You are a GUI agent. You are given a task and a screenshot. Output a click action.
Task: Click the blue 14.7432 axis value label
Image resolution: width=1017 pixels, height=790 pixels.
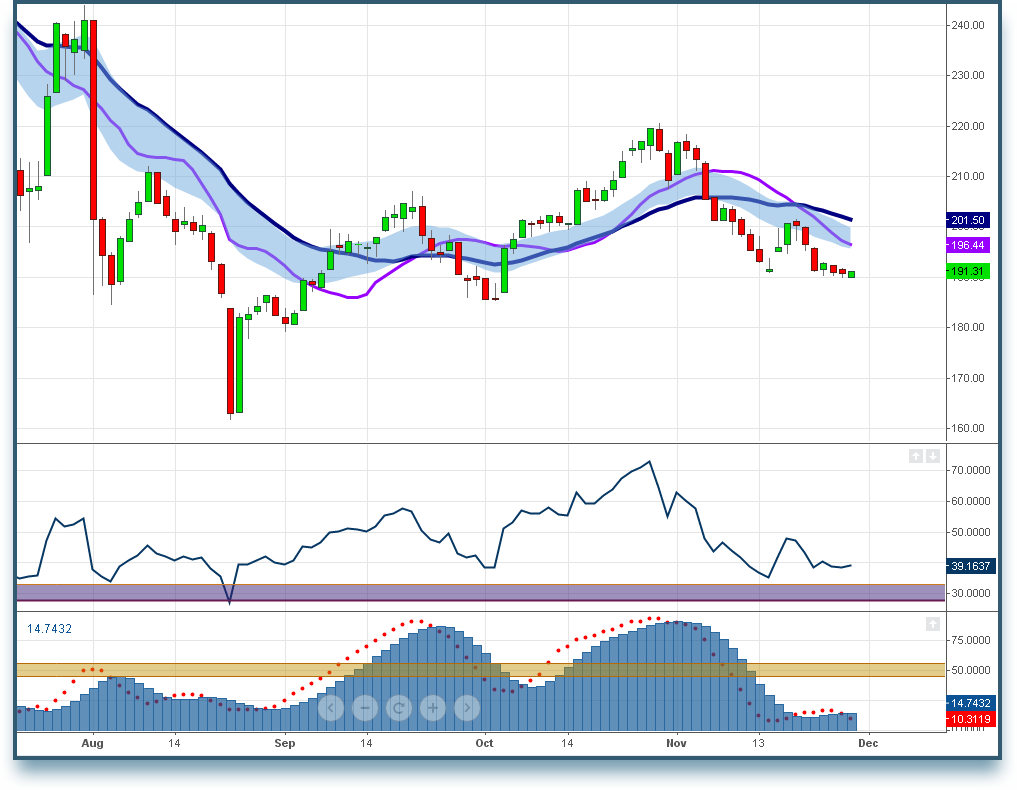coord(970,703)
